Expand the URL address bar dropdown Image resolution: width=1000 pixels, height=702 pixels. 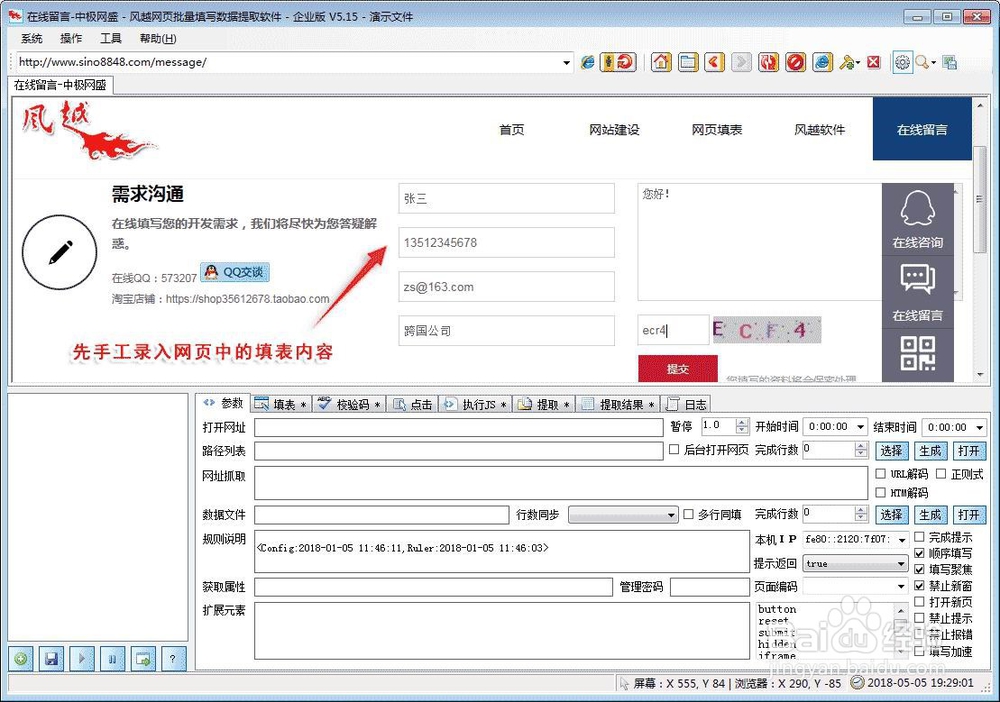(566, 62)
